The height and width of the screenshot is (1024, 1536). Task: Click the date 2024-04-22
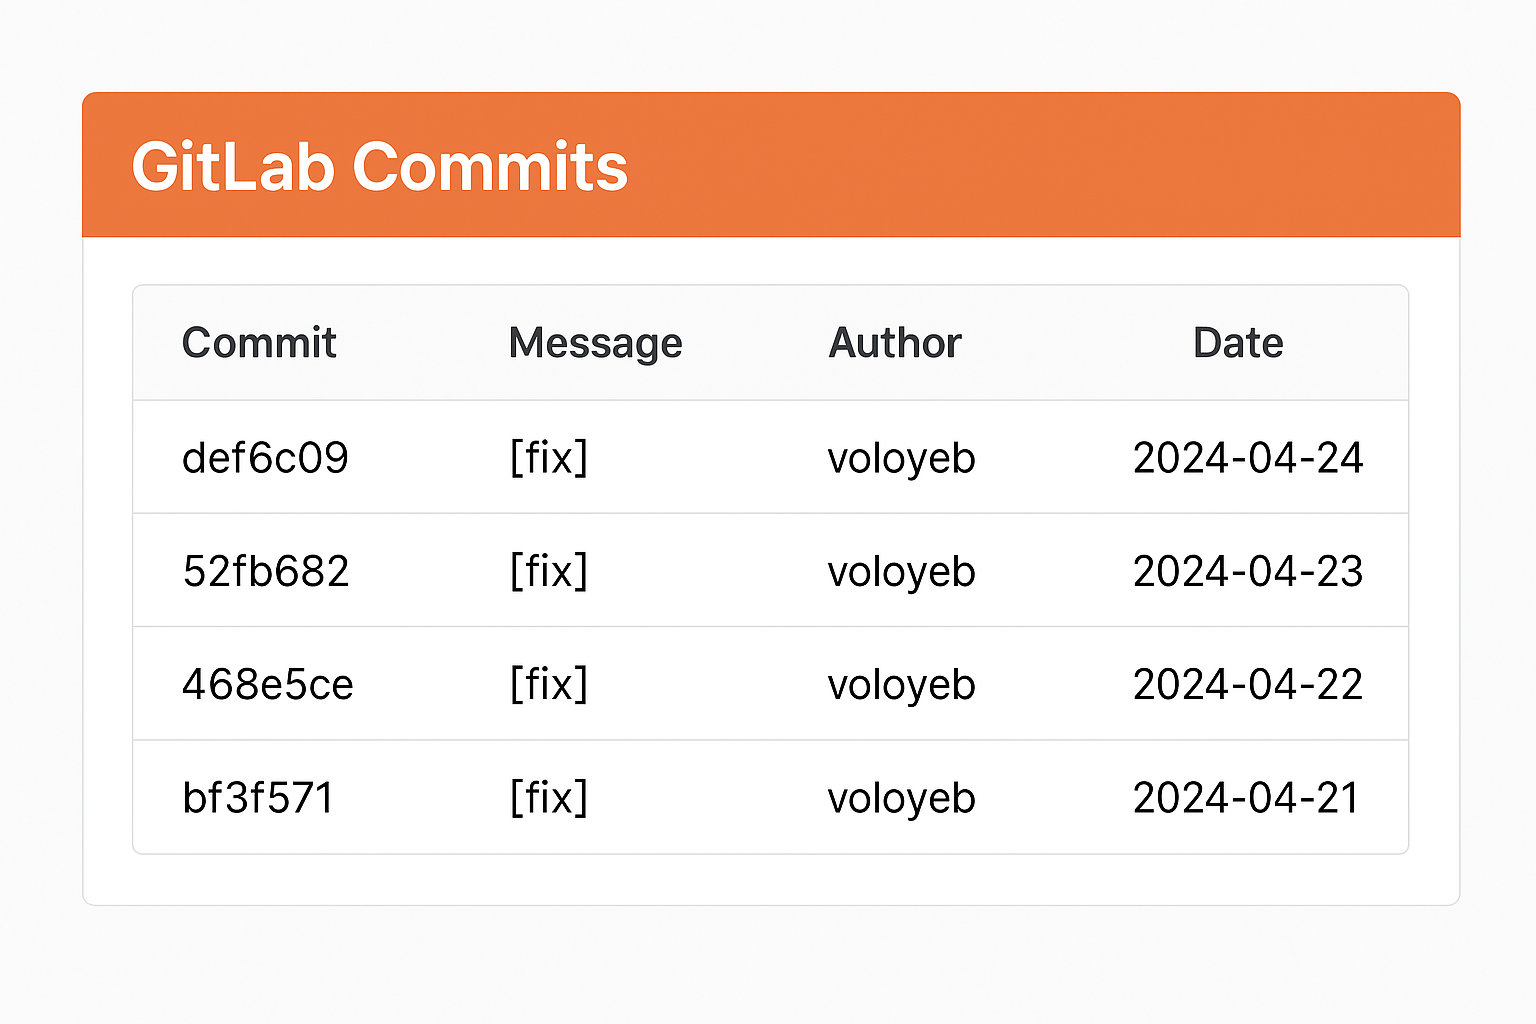tap(1248, 685)
